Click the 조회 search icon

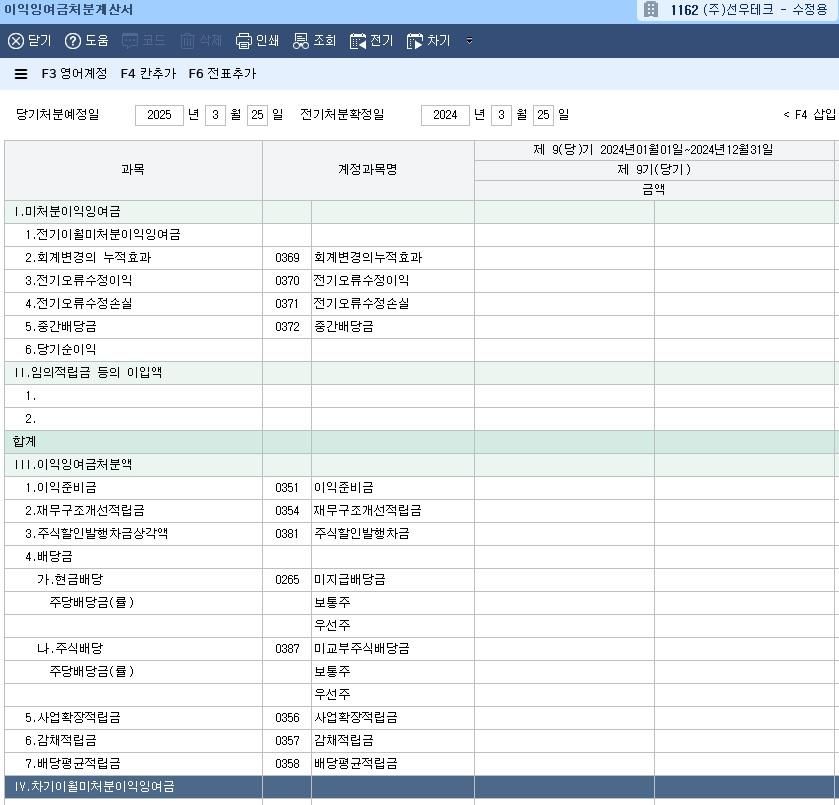click(301, 41)
